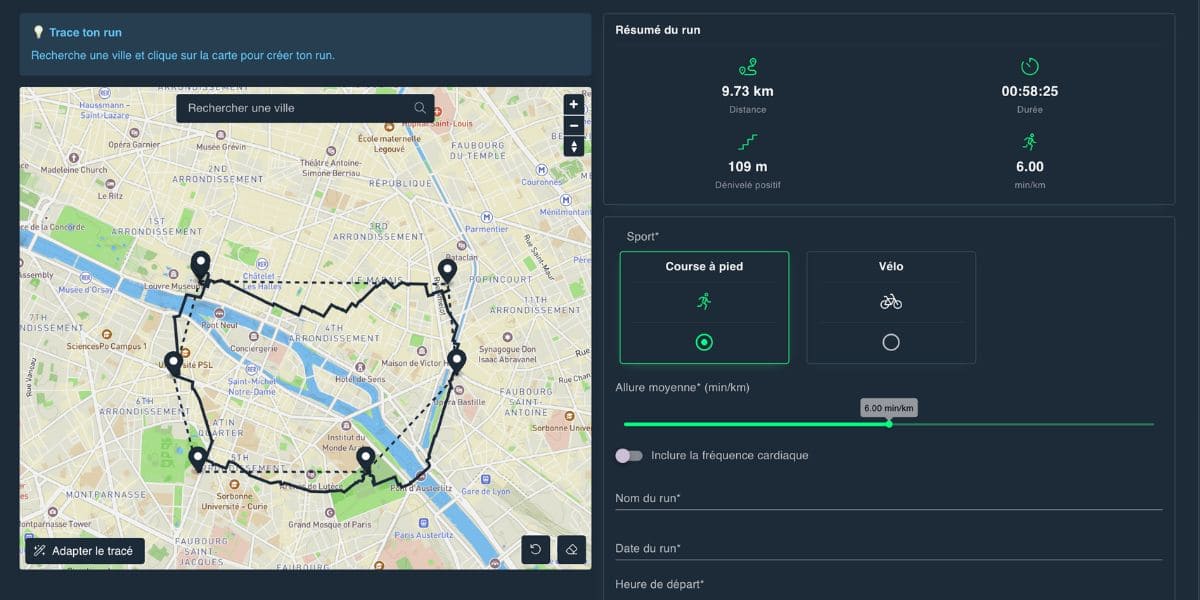Click the stairs icon above 109 m

[x=747, y=142]
